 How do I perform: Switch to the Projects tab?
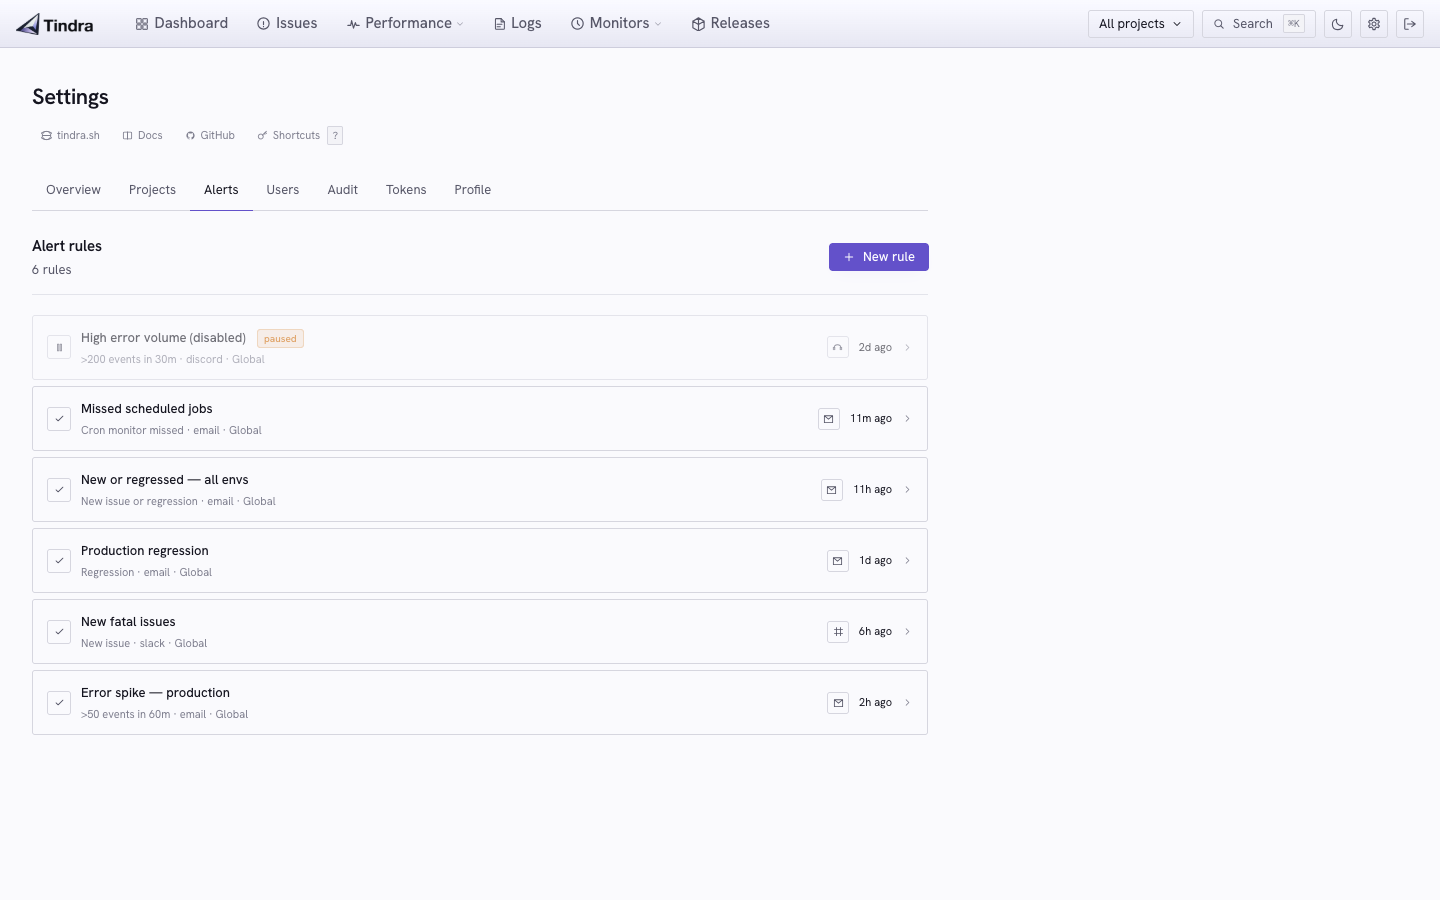(152, 190)
